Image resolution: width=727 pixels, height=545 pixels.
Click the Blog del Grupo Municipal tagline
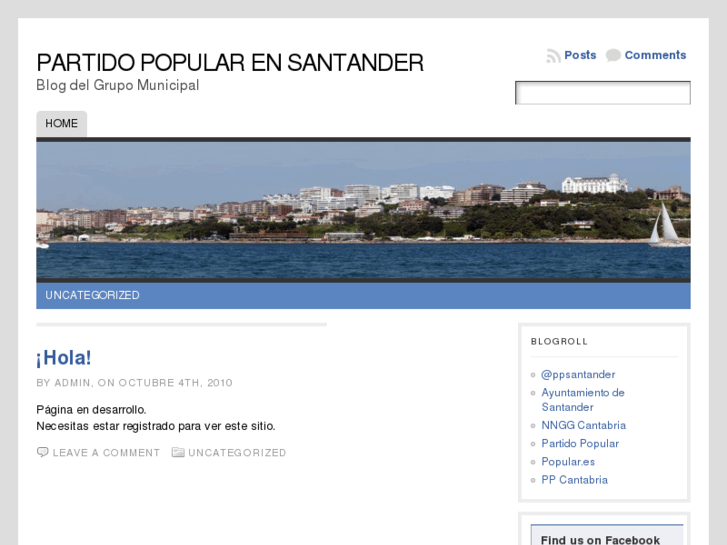point(118,85)
